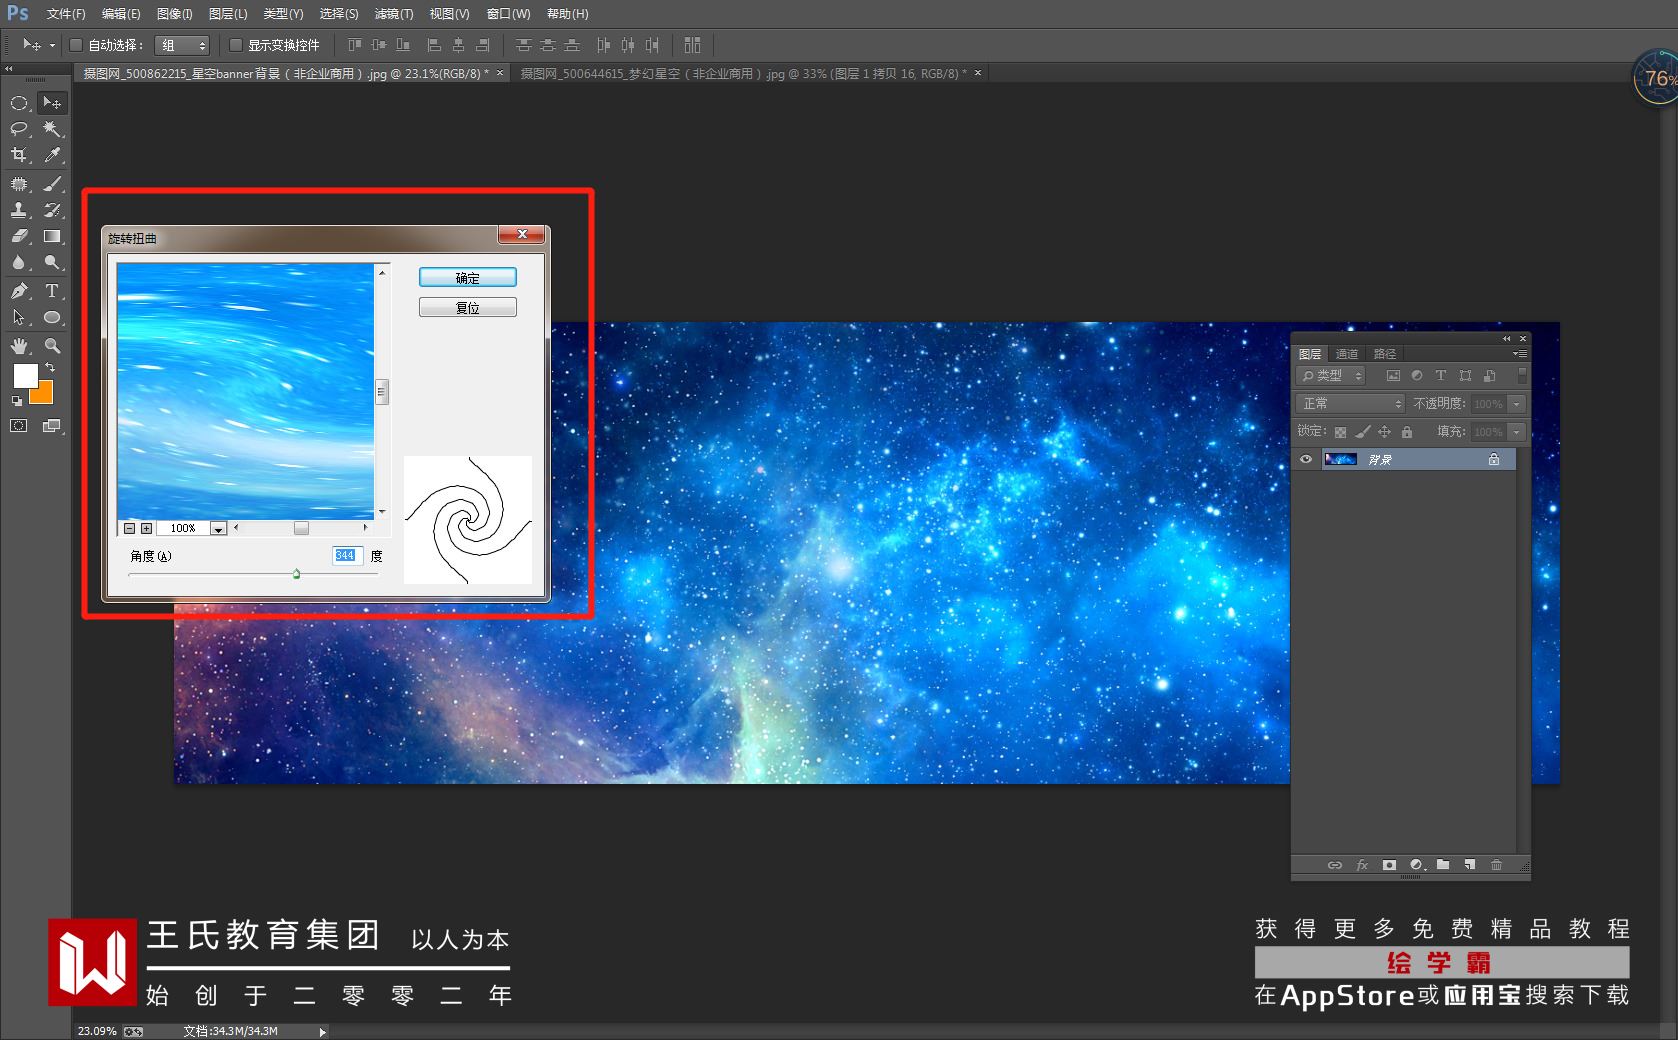Select the Eraser tool
The width and height of the screenshot is (1678, 1040).
click(x=19, y=236)
